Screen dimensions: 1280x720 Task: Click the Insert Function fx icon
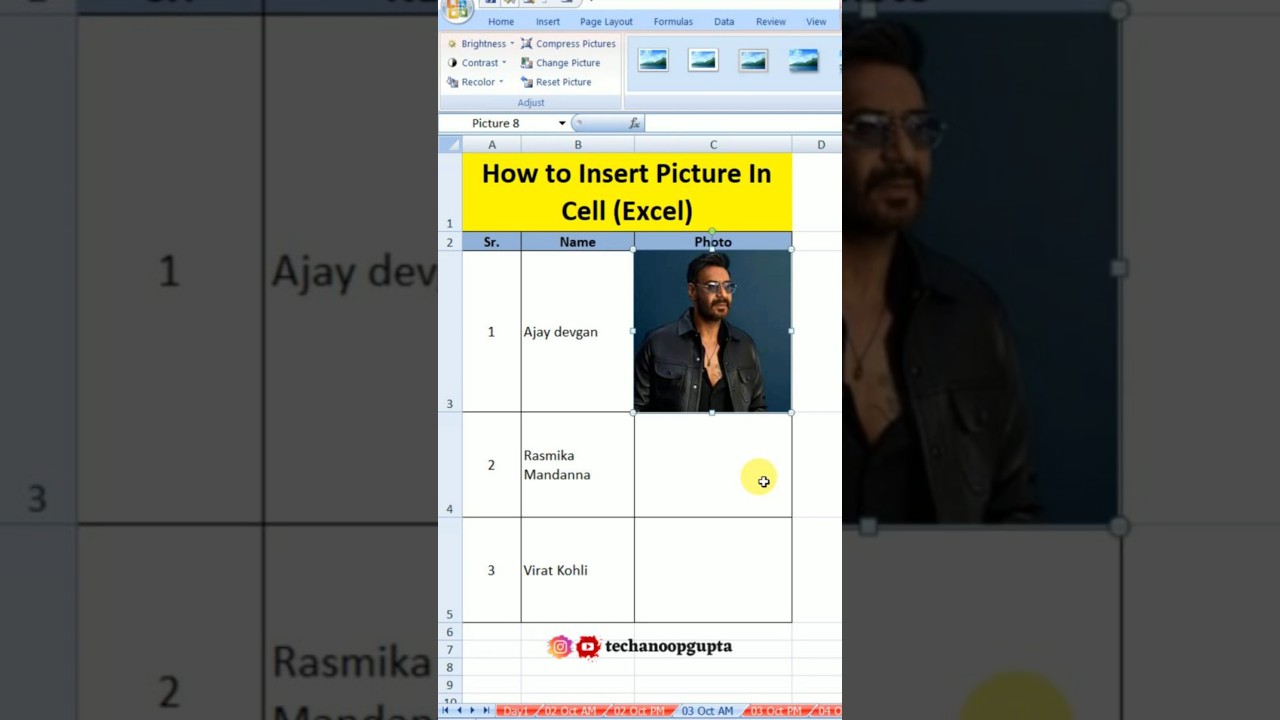pyautogui.click(x=634, y=123)
